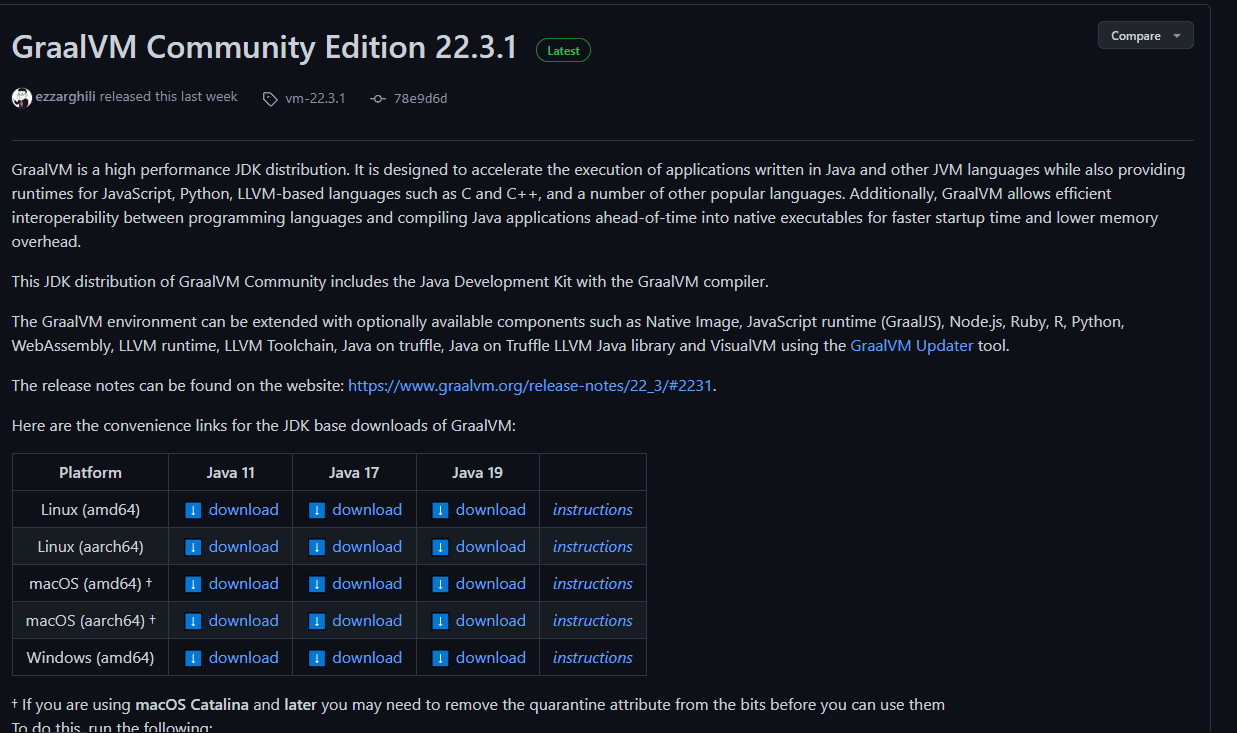This screenshot has height=733, width=1237.
Task: Open instructions for Linux (amd64)
Action: (593, 510)
